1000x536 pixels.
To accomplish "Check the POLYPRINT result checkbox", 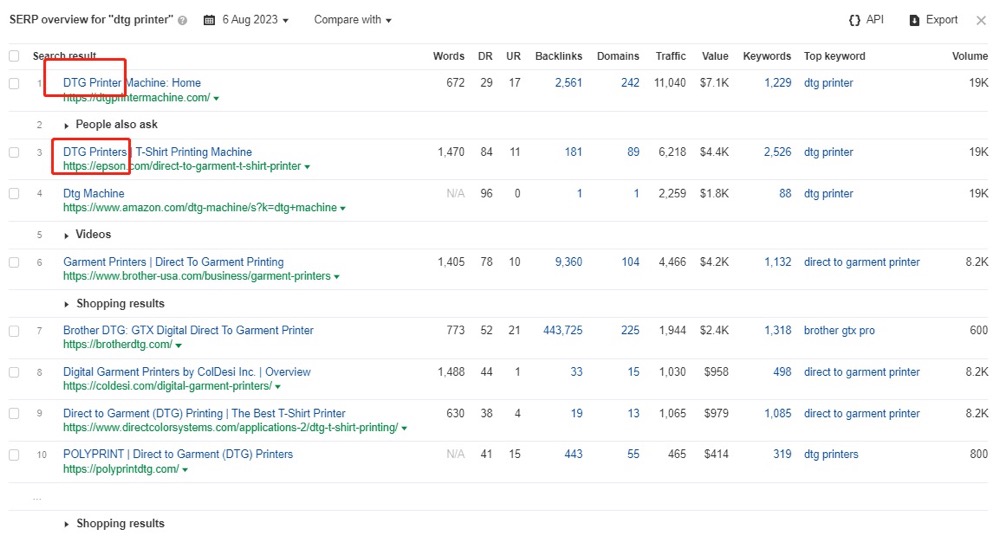I will [14, 455].
